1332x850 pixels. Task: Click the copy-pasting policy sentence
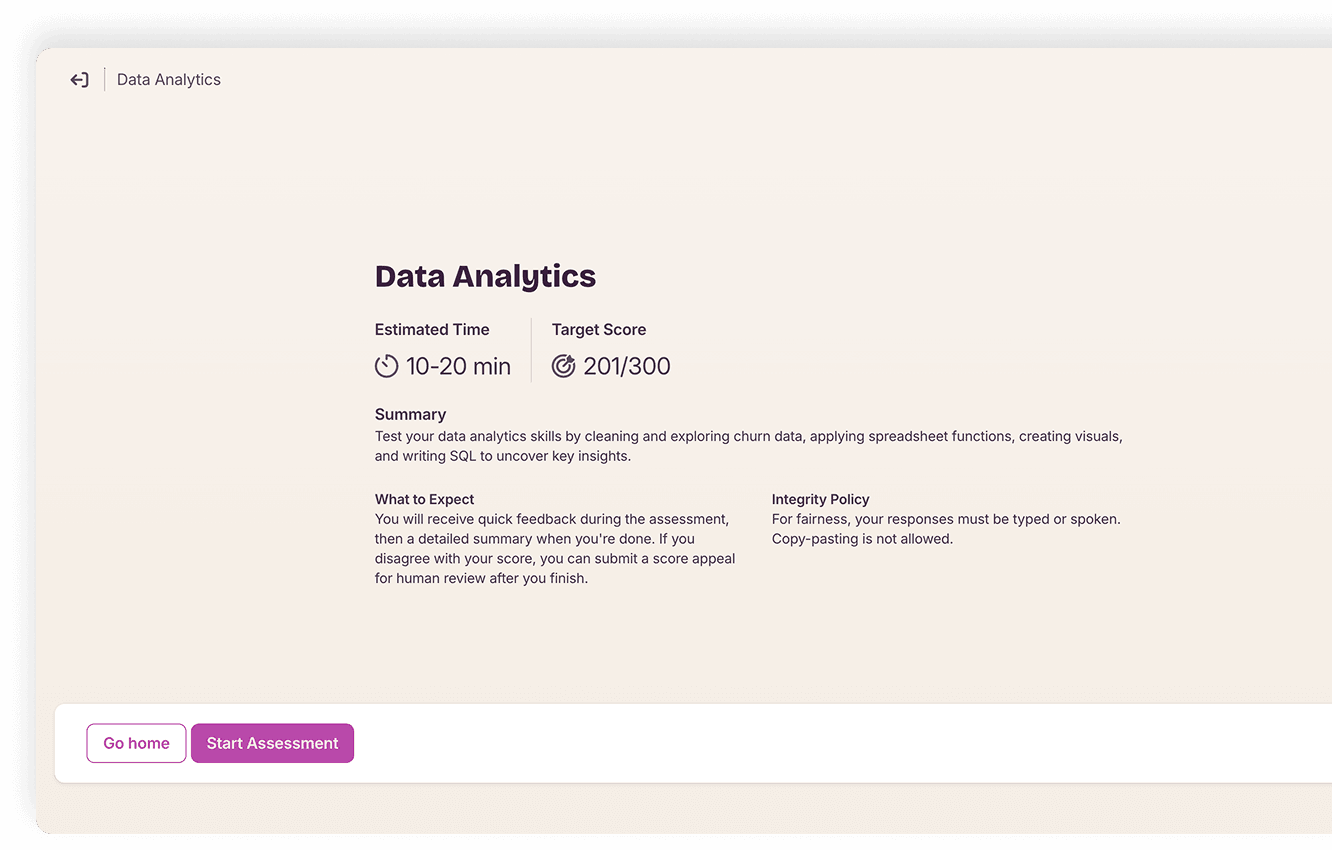[x=861, y=538]
